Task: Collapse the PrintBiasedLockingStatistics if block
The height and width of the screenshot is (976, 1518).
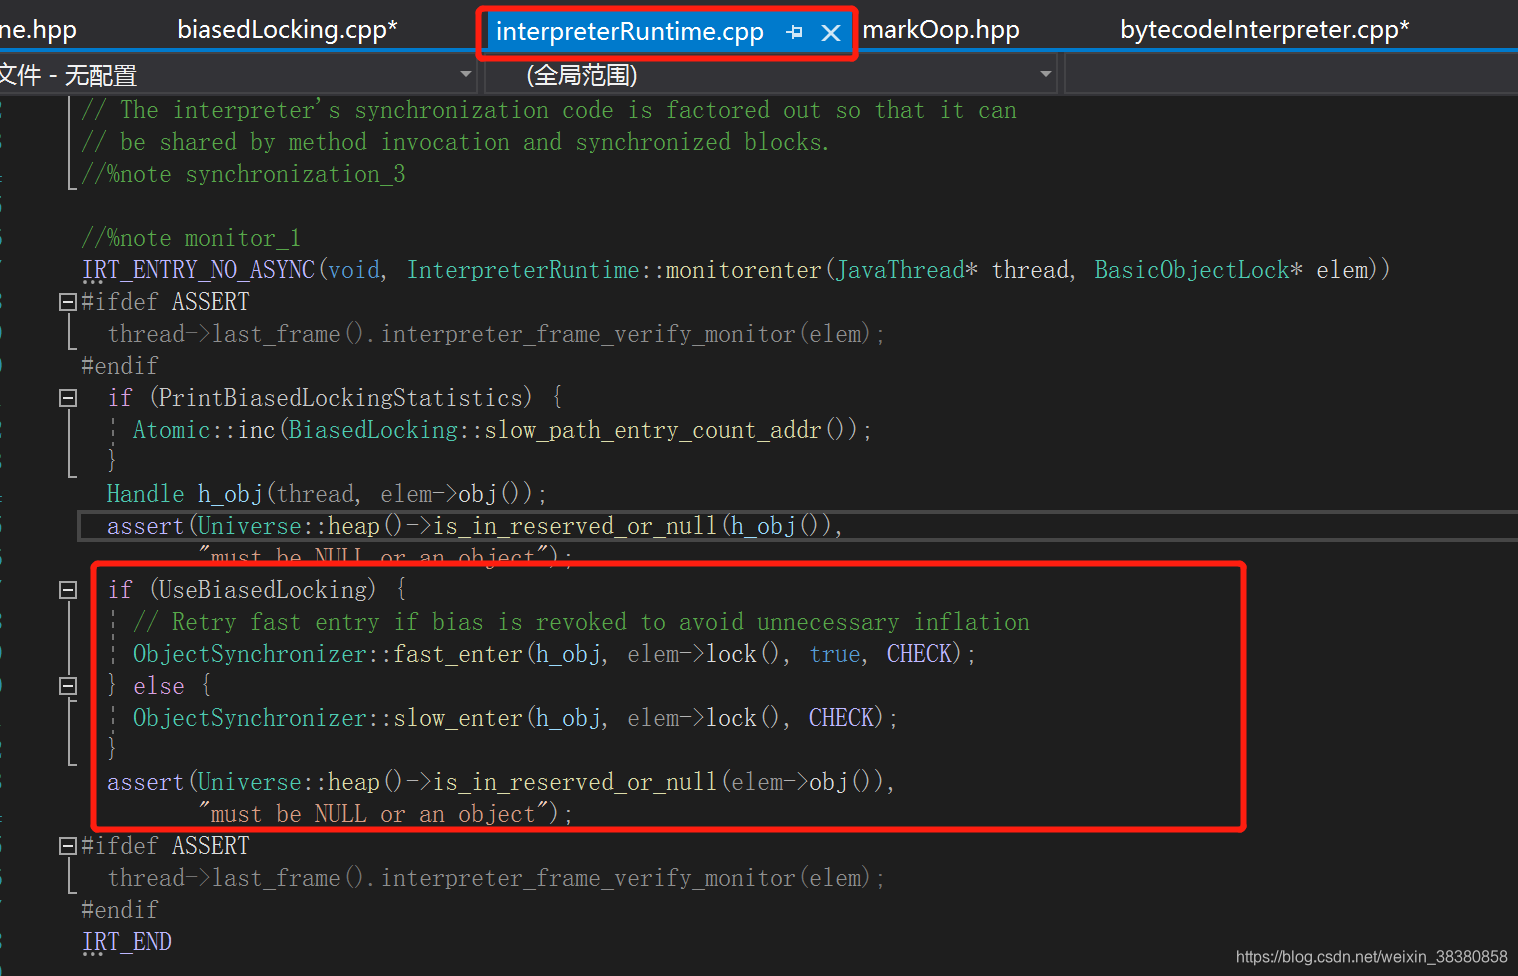Action: pyautogui.click(x=68, y=398)
